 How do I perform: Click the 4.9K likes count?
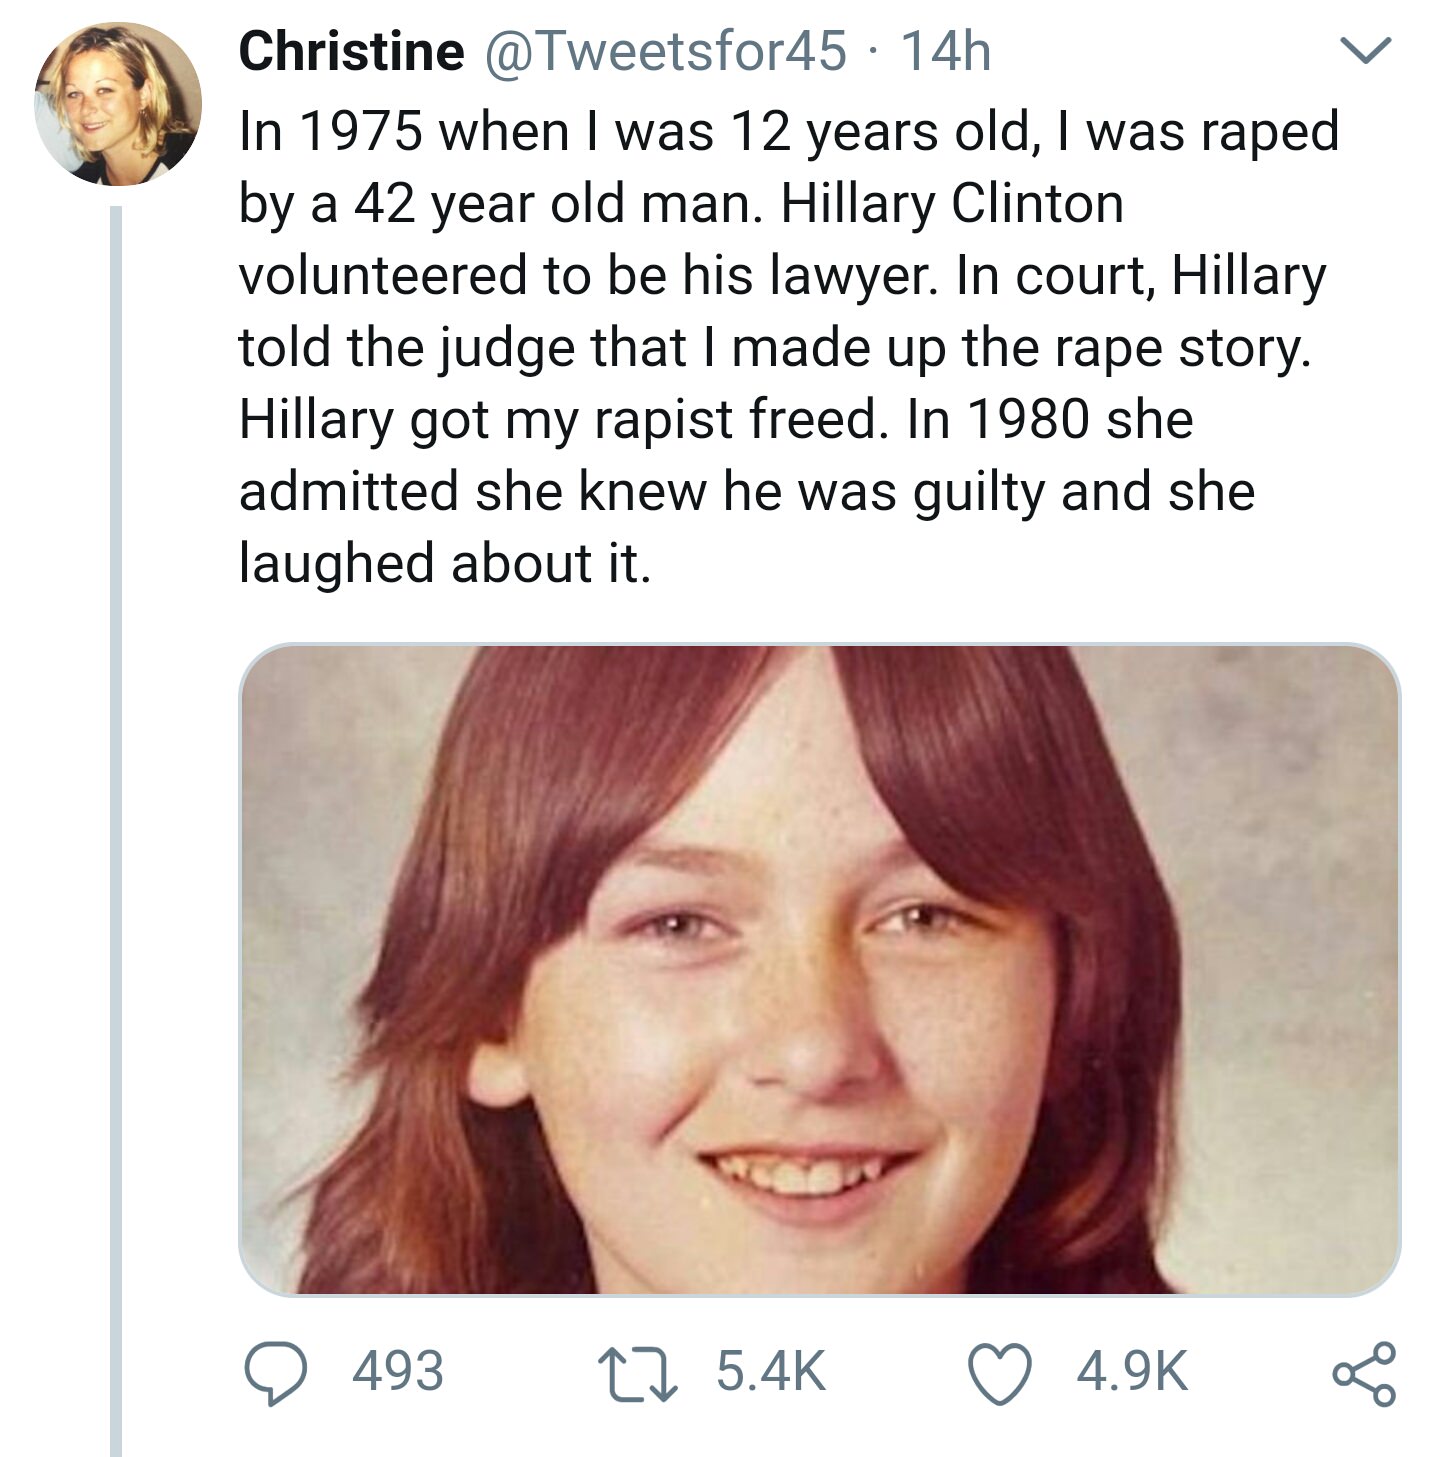pyautogui.click(x=1132, y=1371)
